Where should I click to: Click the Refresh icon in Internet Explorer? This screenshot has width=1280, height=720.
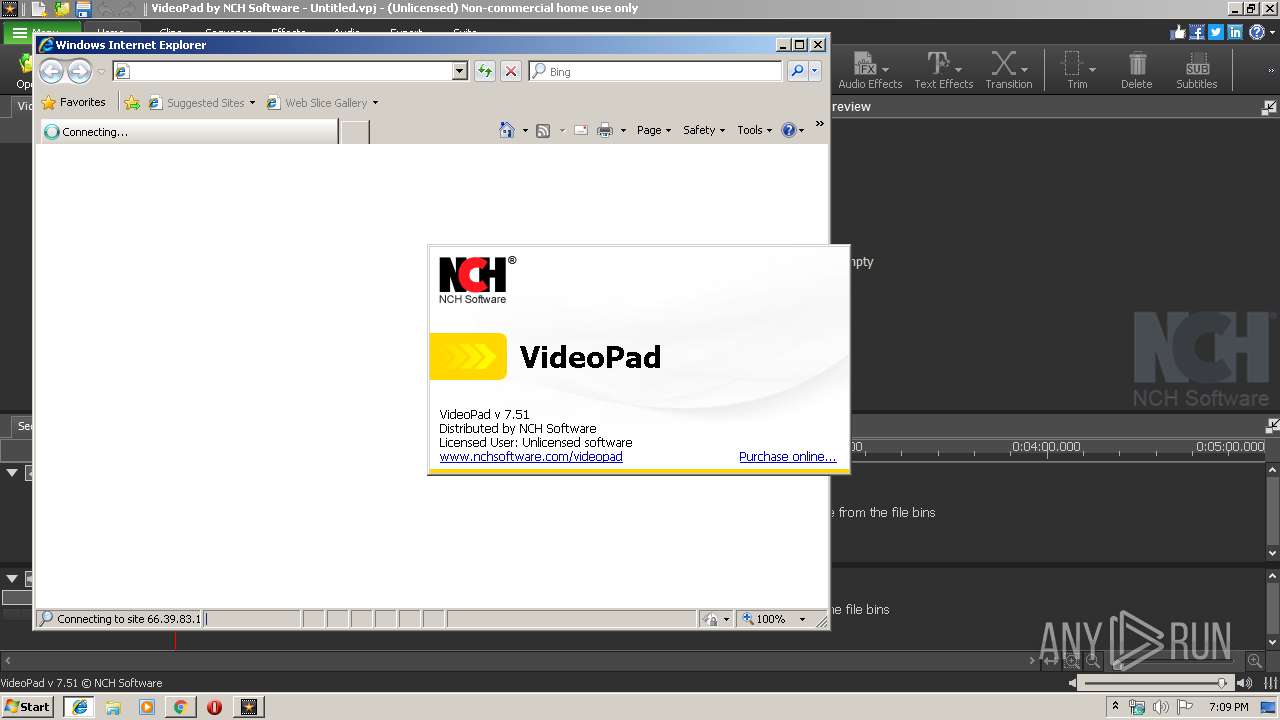[485, 71]
